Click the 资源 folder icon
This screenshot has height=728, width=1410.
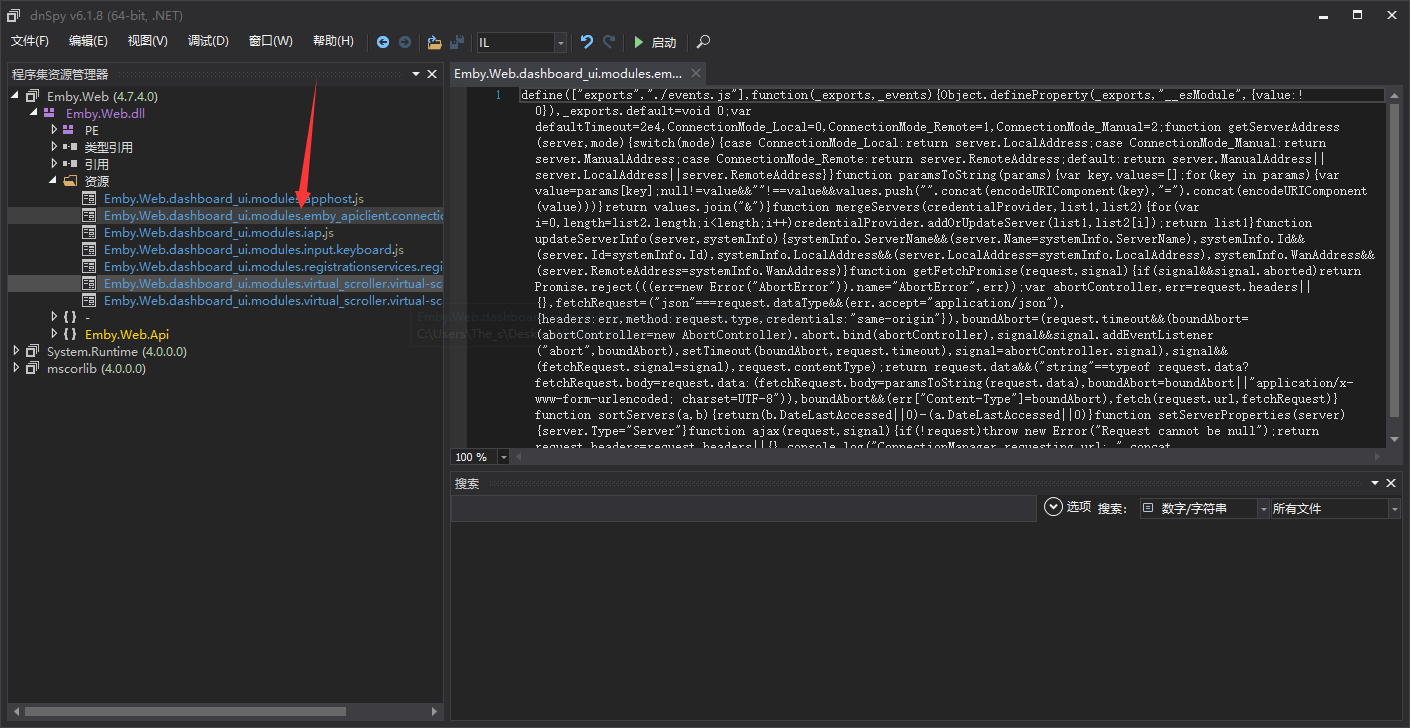69,181
